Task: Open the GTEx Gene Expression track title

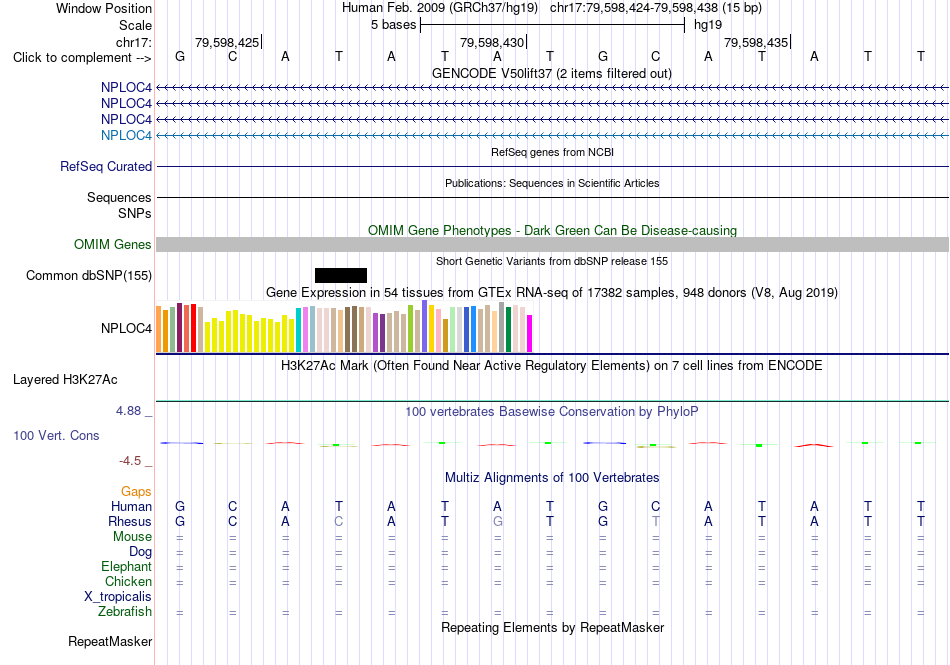Action: (552, 293)
